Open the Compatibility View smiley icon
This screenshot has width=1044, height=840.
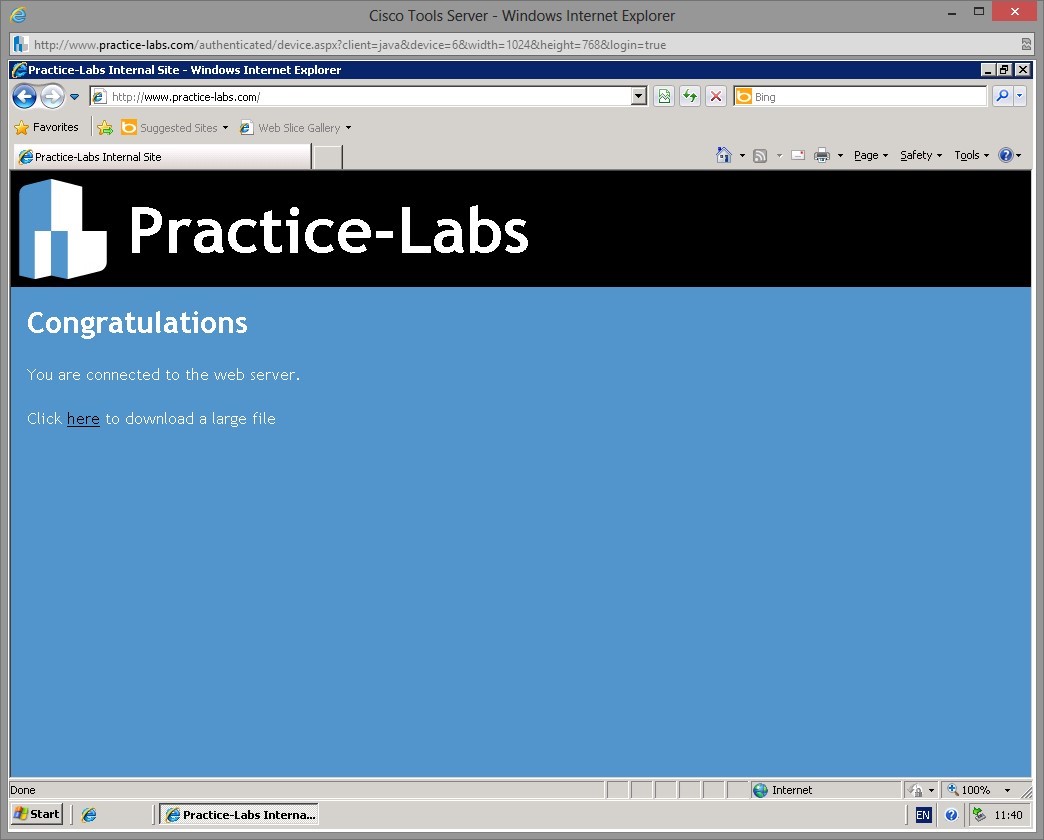pos(665,96)
